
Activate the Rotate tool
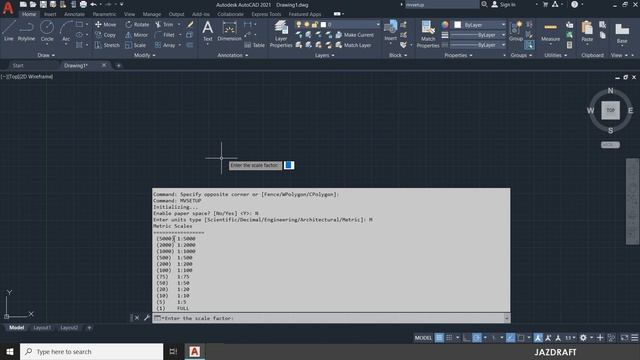tap(137, 24)
